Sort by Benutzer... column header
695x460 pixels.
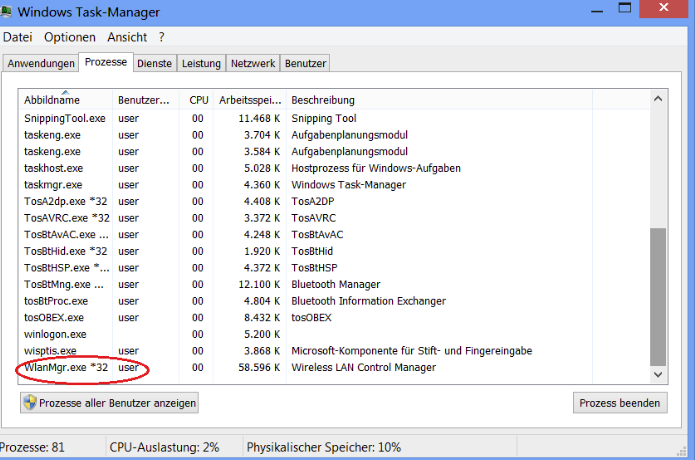[x=145, y=100]
